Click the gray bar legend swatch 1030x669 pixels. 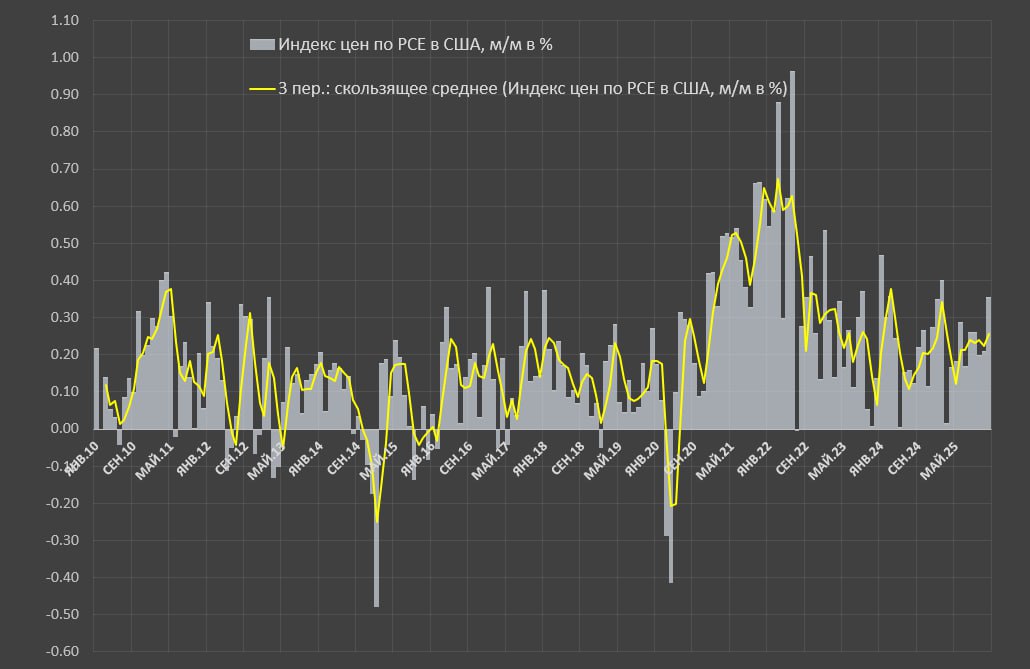coord(262,43)
